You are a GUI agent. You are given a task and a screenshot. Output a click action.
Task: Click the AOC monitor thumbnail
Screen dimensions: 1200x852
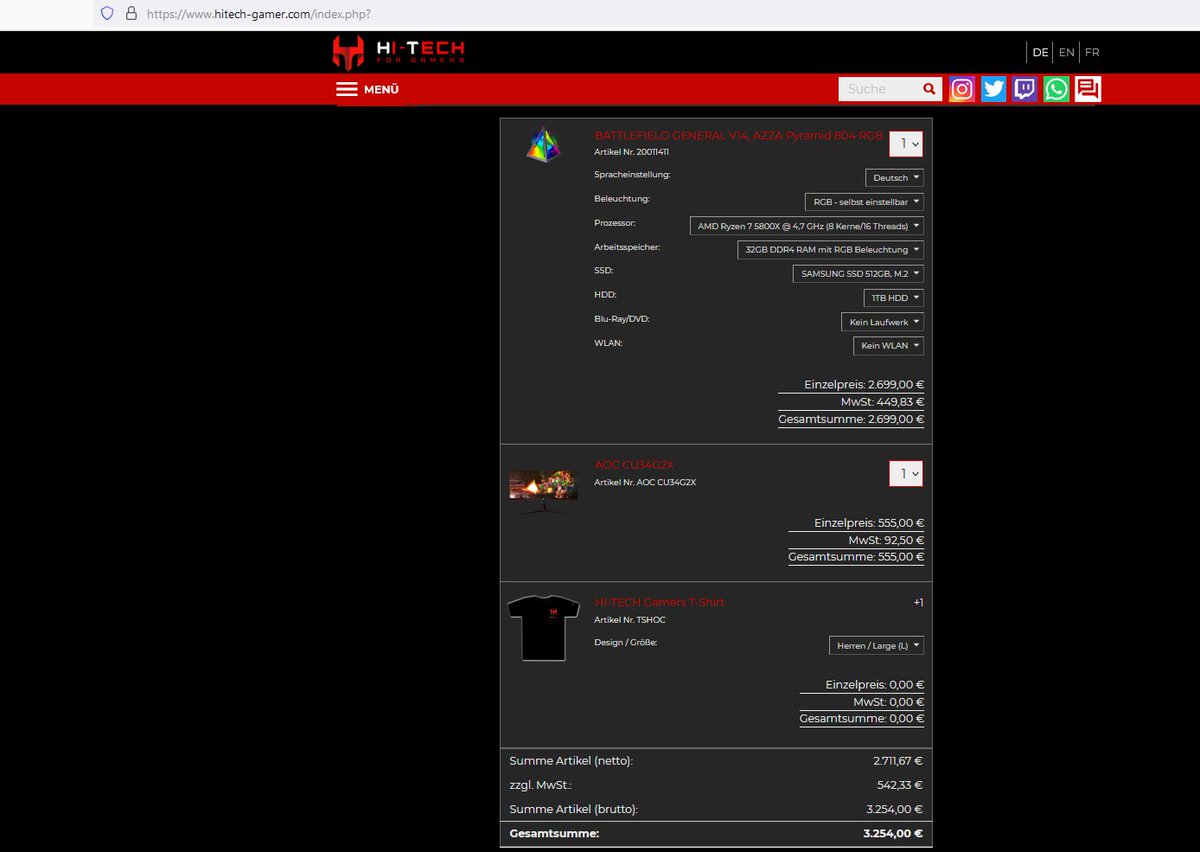pyautogui.click(x=543, y=491)
